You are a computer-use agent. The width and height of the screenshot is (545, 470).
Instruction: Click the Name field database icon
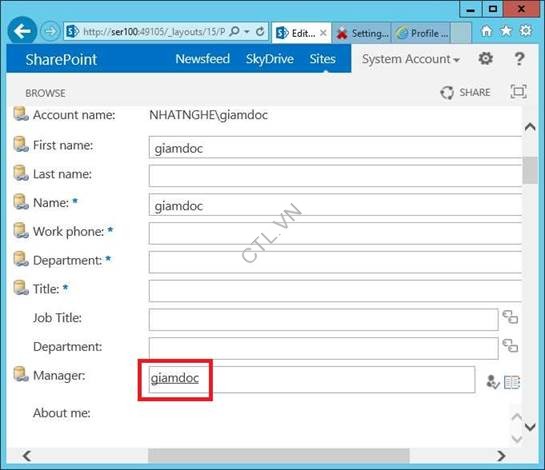click(x=21, y=202)
